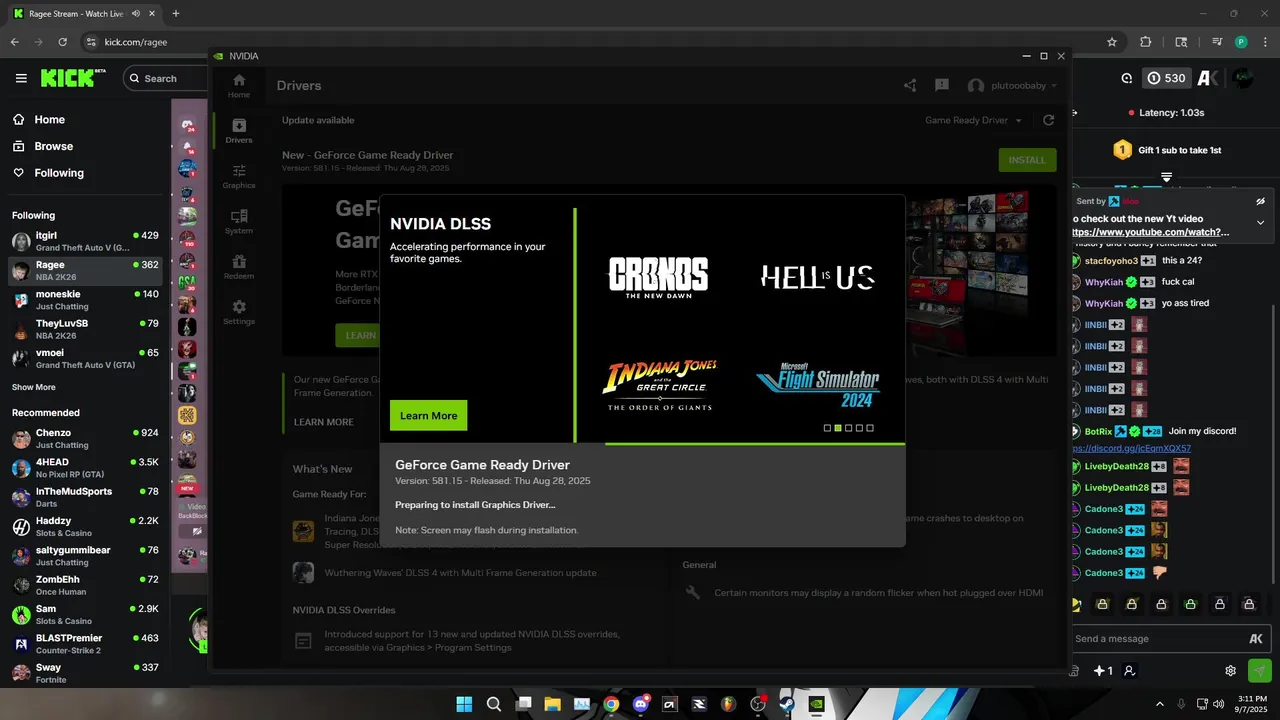The height and width of the screenshot is (720, 1280).
Task: Click the Cronos The New Dawn logo
Action: [658, 277]
